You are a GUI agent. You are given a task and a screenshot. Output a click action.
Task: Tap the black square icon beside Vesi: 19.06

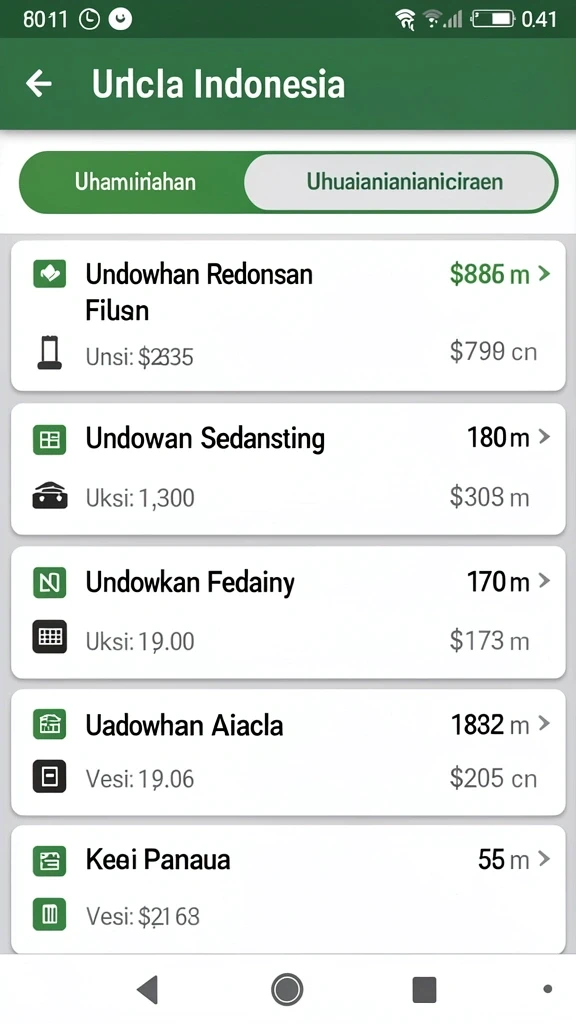[50, 776]
